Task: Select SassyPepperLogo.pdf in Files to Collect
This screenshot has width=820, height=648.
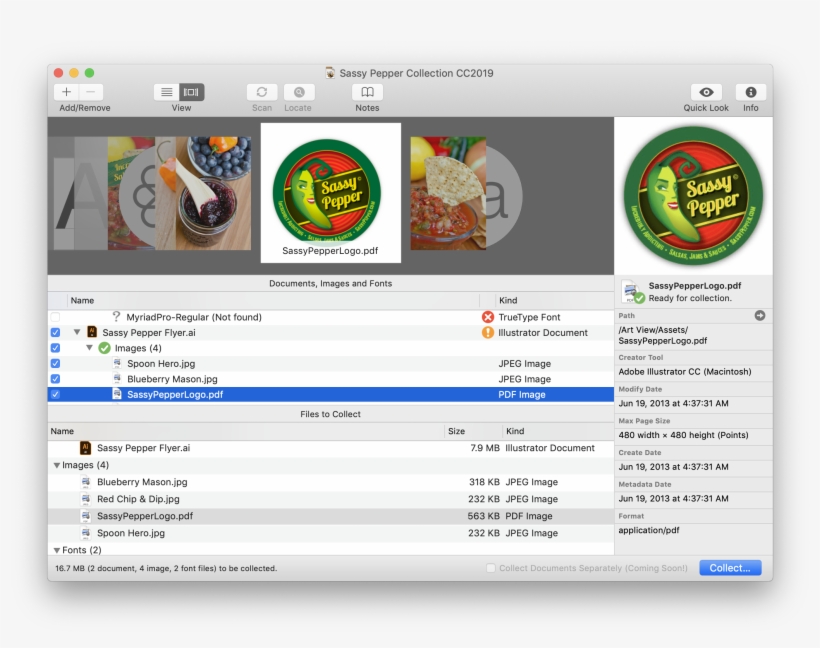Action: click(x=331, y=516)
